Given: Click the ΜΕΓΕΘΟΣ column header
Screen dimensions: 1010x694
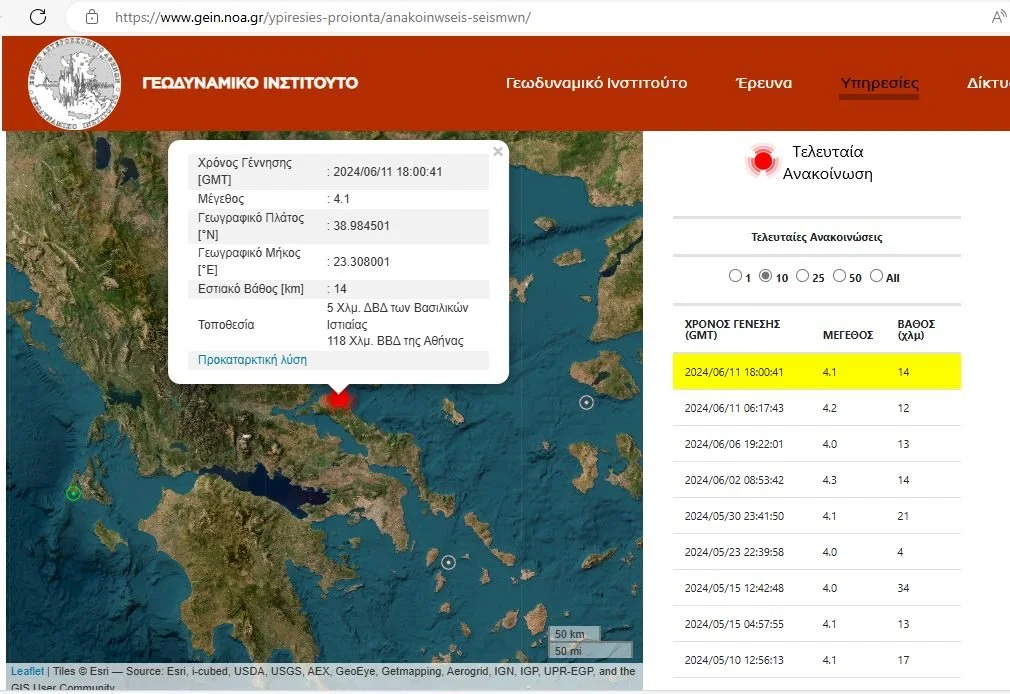Looking at the screenshot, I should tap(848, 335).
